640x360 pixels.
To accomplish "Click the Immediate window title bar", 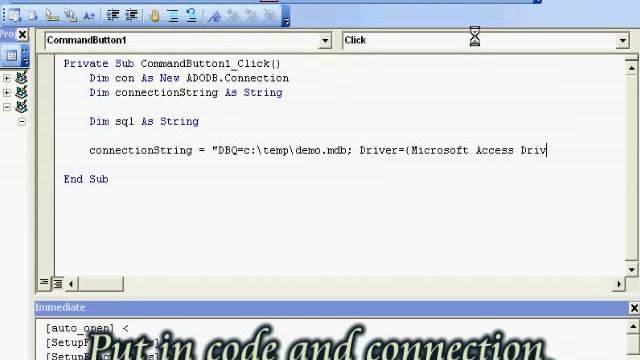I will tap(331, 307).
